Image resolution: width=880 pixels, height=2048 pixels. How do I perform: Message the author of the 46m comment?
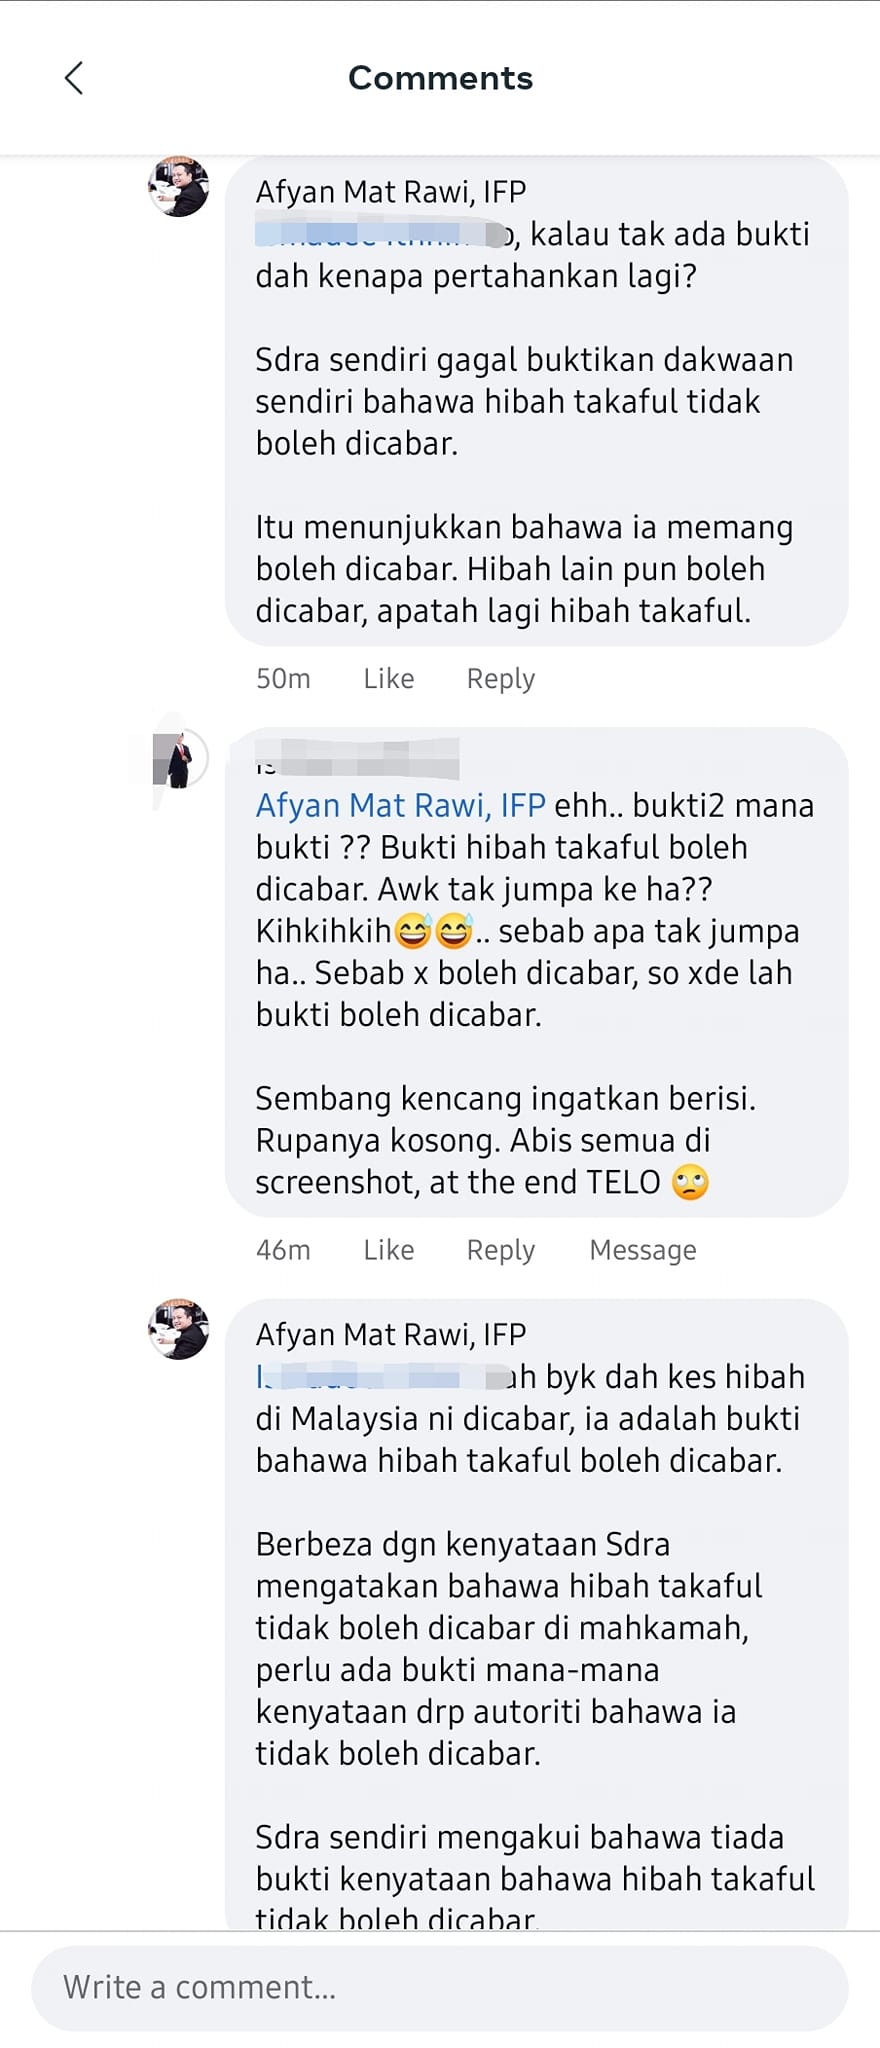643,1250
